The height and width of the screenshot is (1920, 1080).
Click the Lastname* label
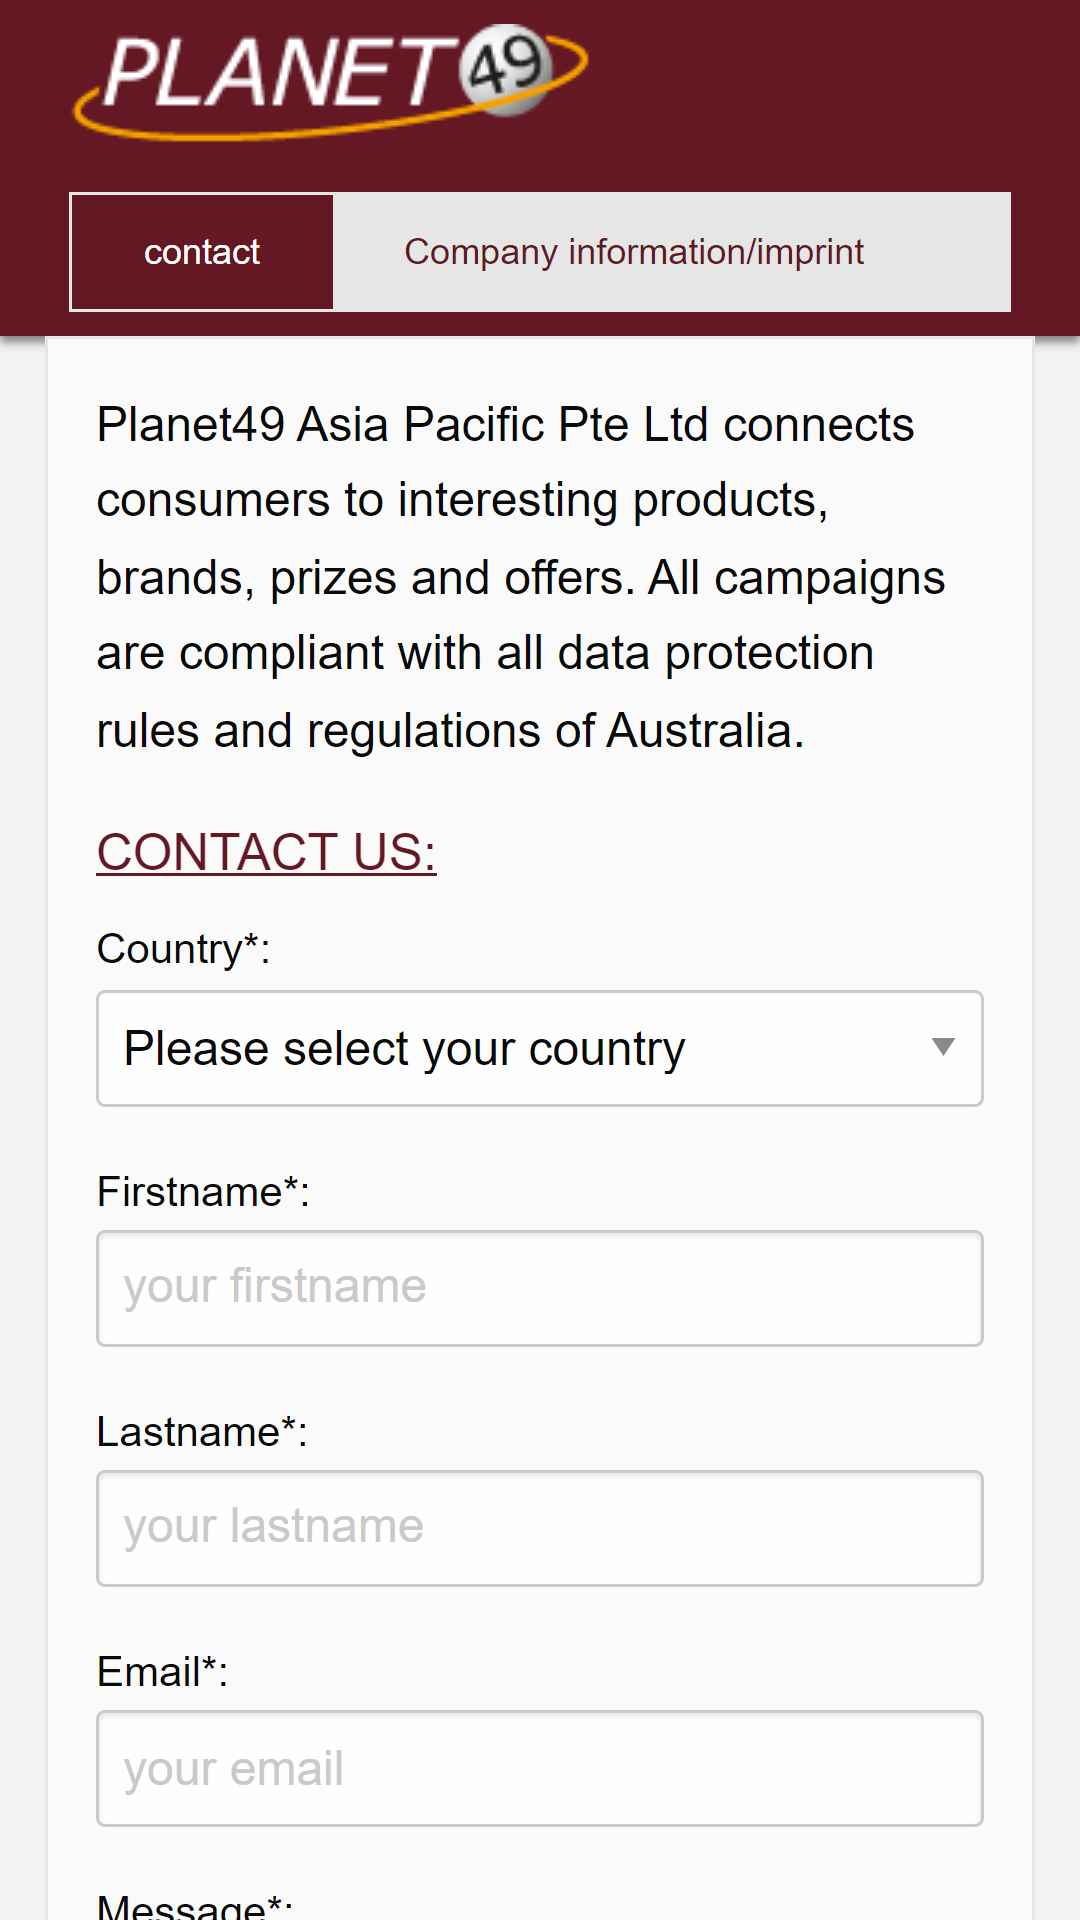coord(202,1432)
